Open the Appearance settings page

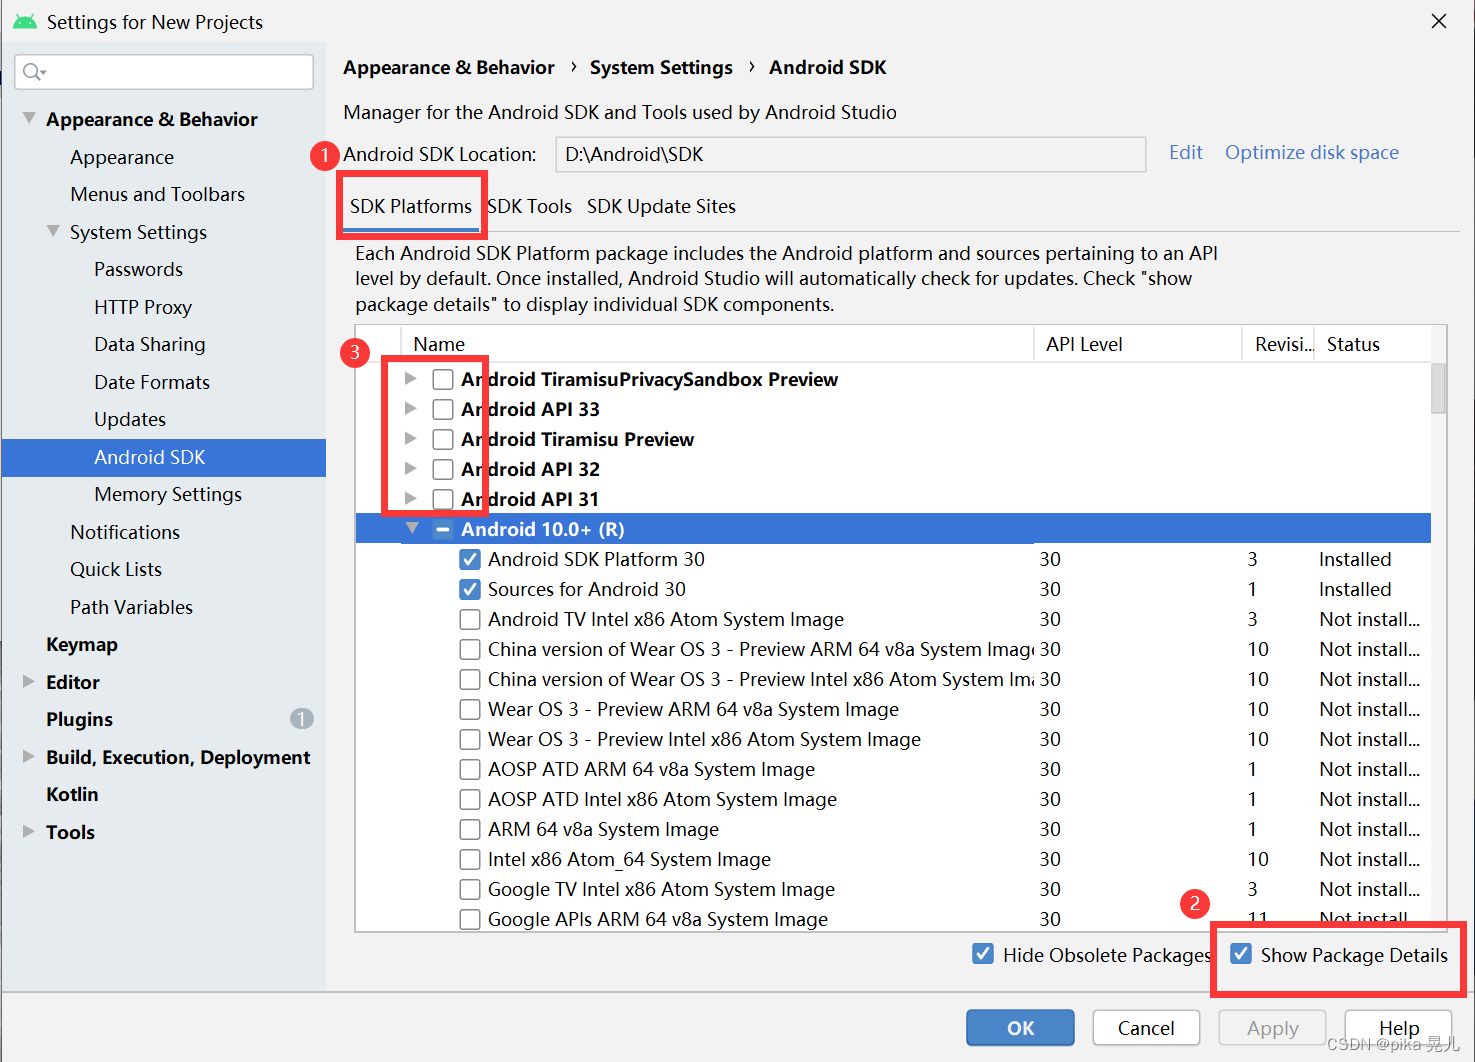(x=122, y=157)
